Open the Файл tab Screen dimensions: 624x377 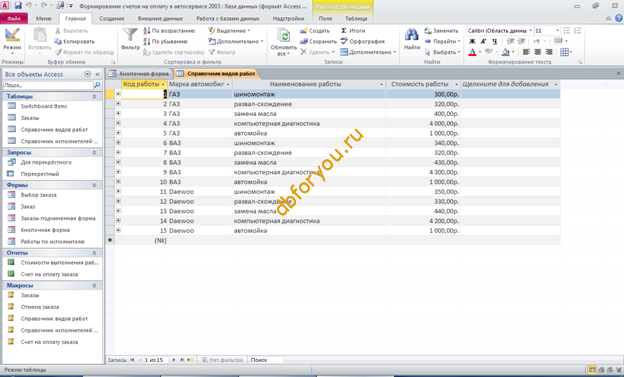[x=14, y=19]
